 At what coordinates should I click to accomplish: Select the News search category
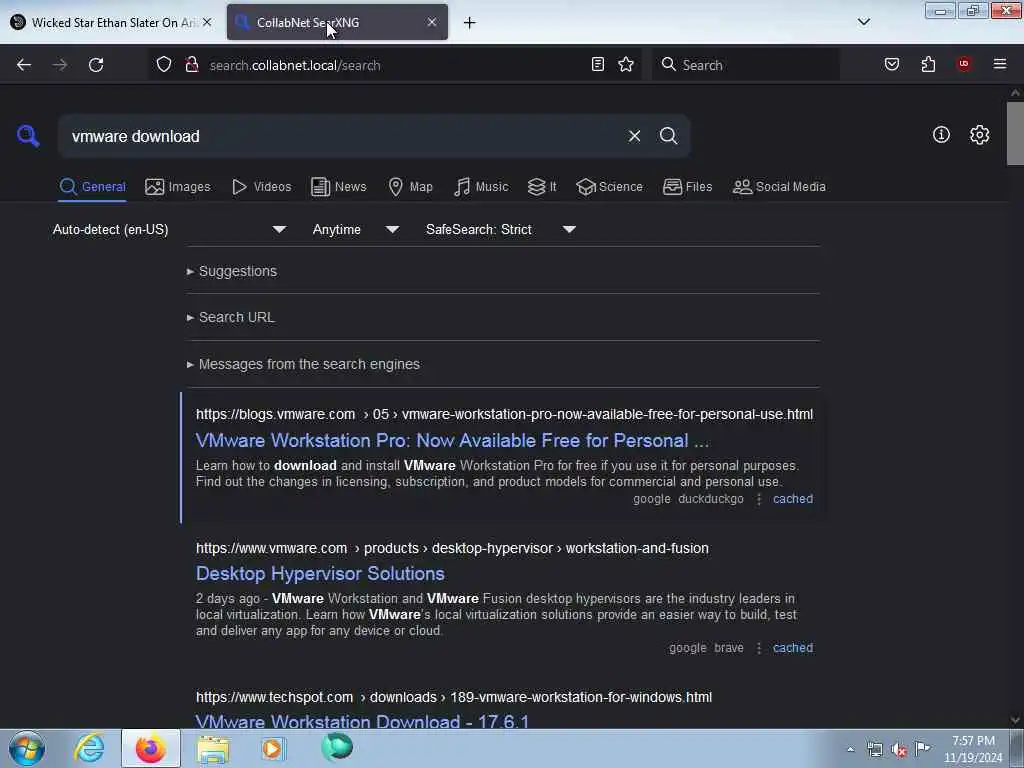(338, 187)
